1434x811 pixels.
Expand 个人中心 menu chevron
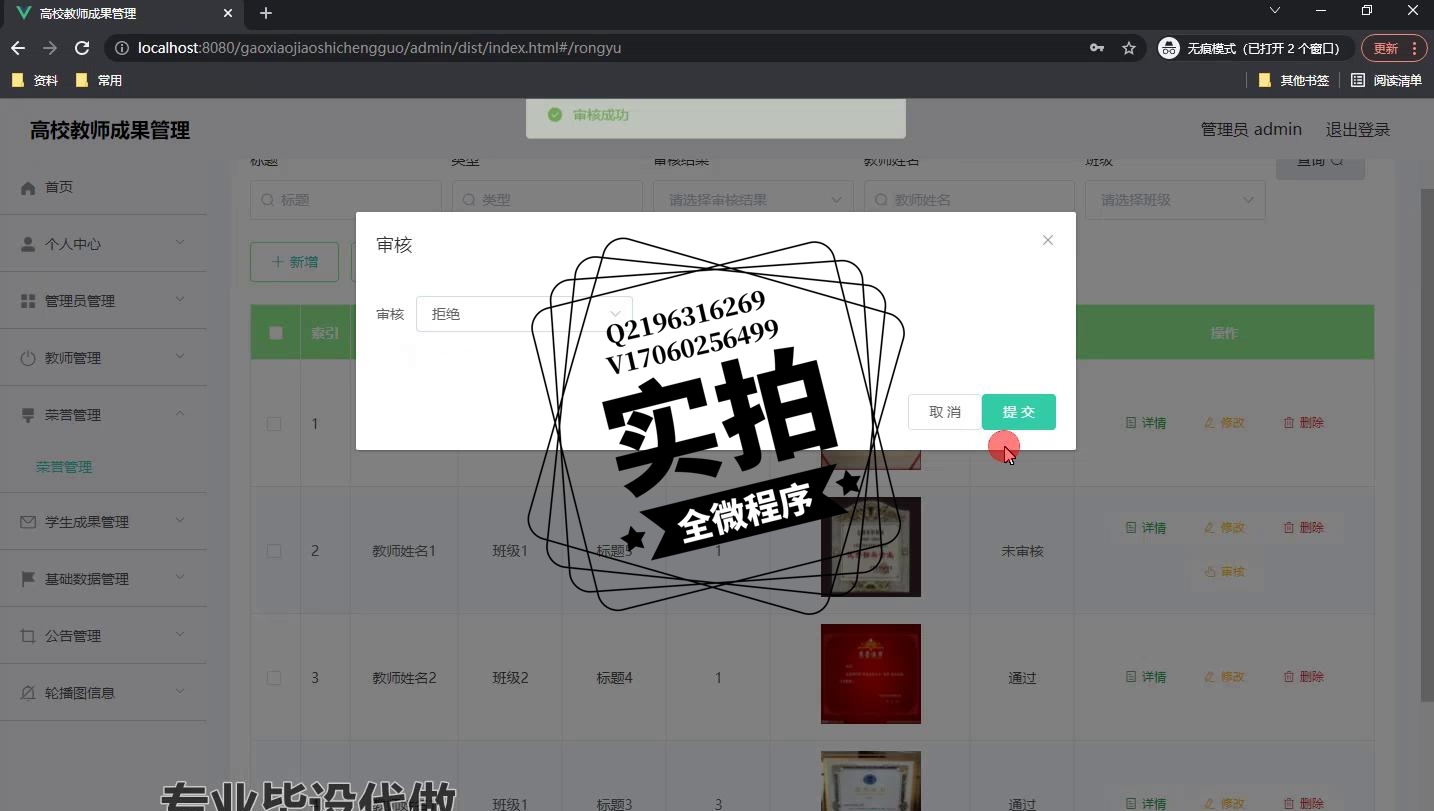180,243
